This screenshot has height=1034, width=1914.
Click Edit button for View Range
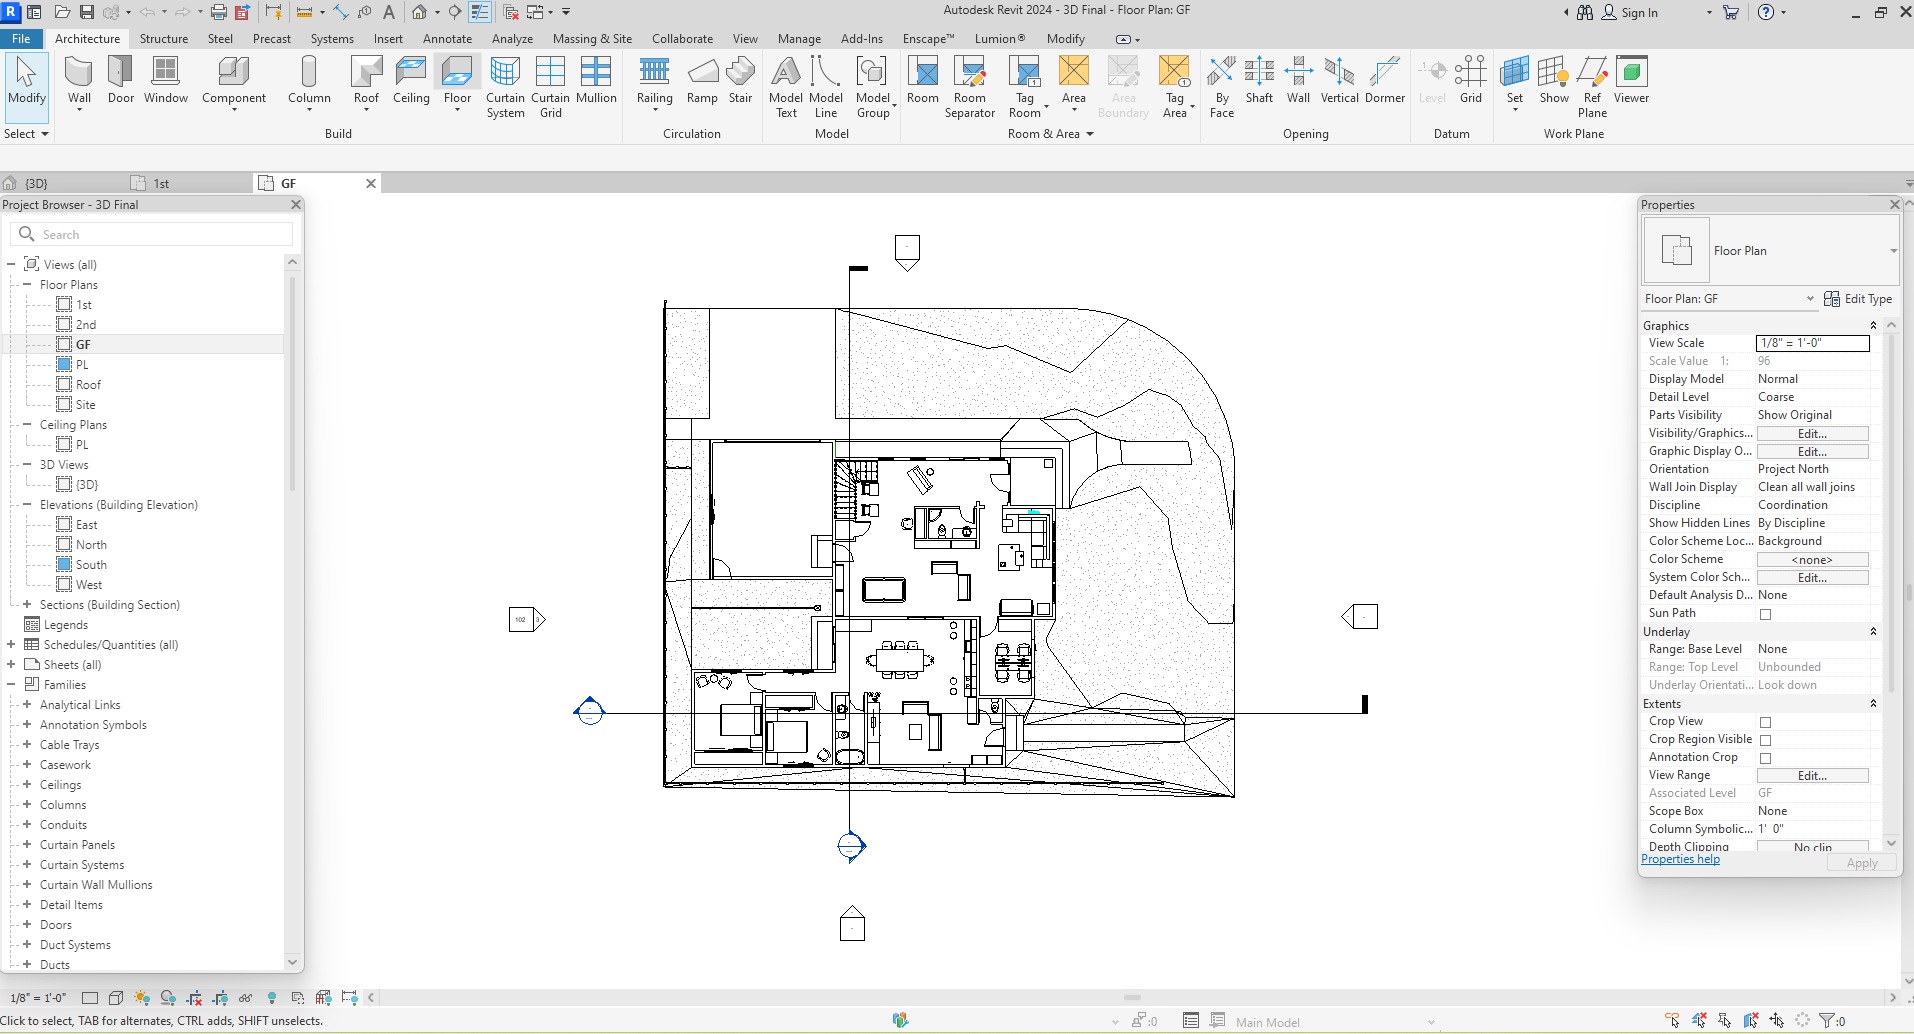click(1812, 776)
